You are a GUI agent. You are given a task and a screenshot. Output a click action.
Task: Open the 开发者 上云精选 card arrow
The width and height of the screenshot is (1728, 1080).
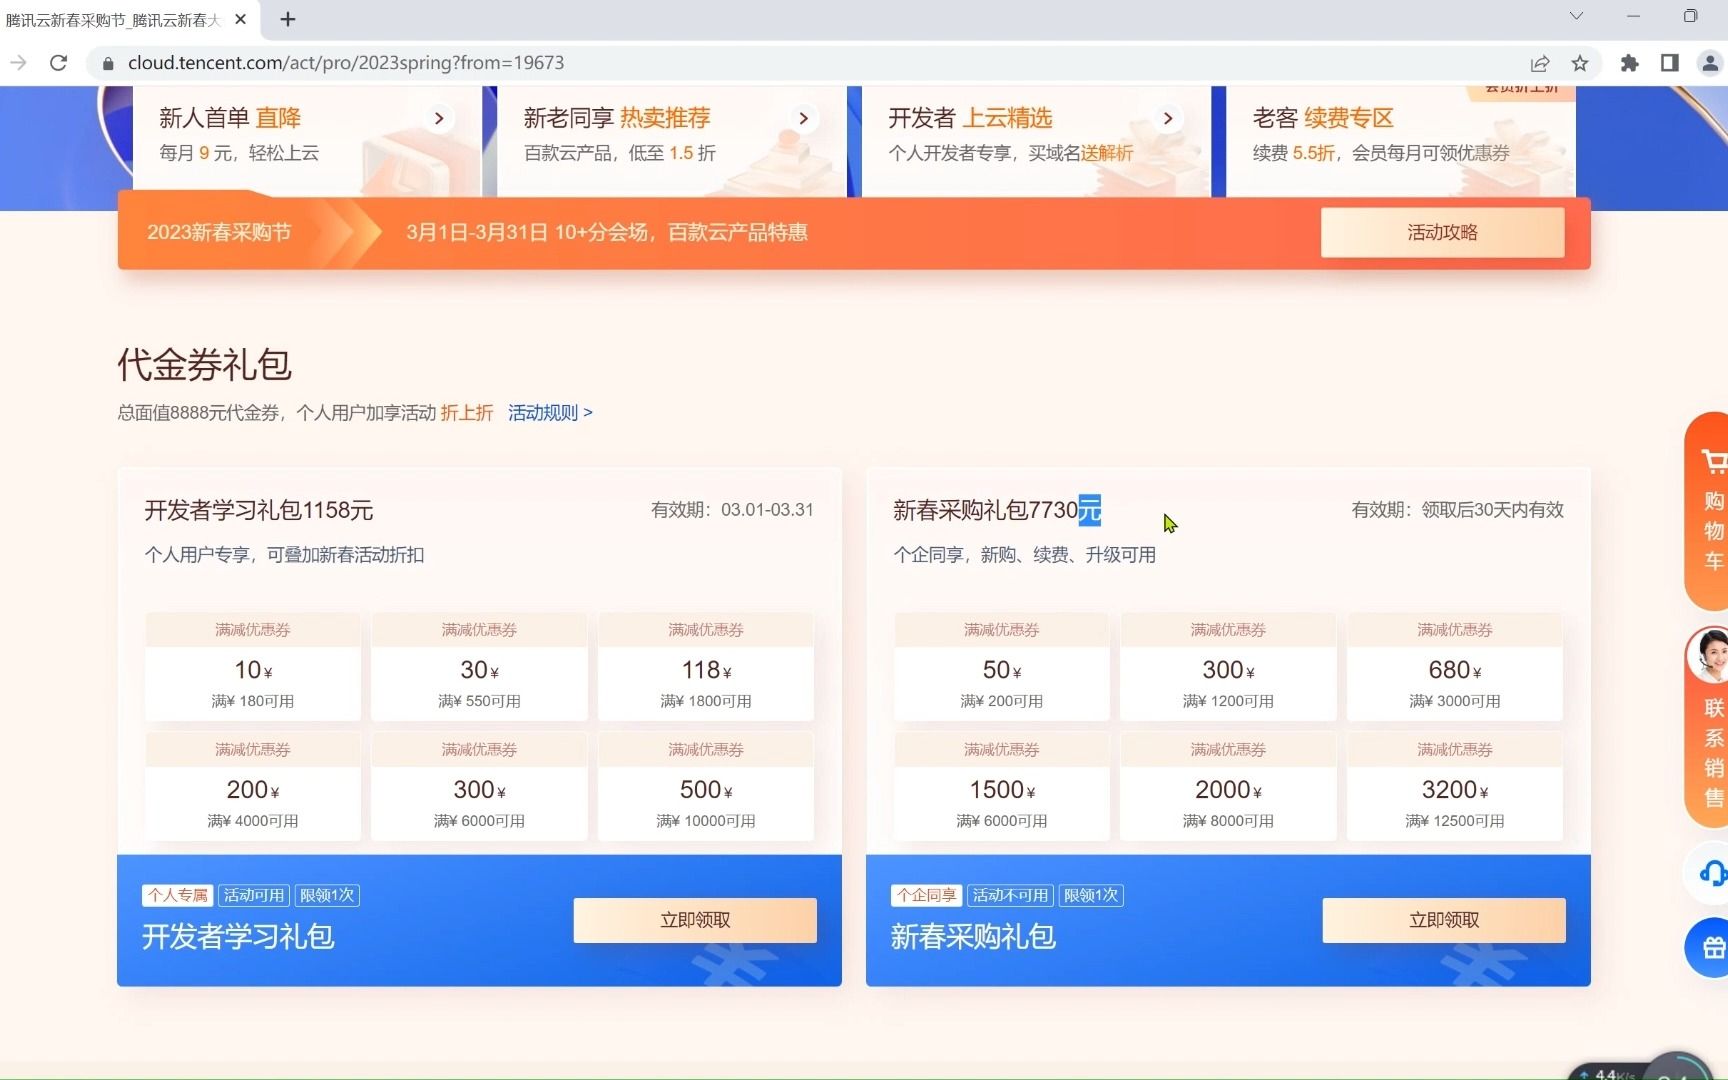[x=1167, y=118]
